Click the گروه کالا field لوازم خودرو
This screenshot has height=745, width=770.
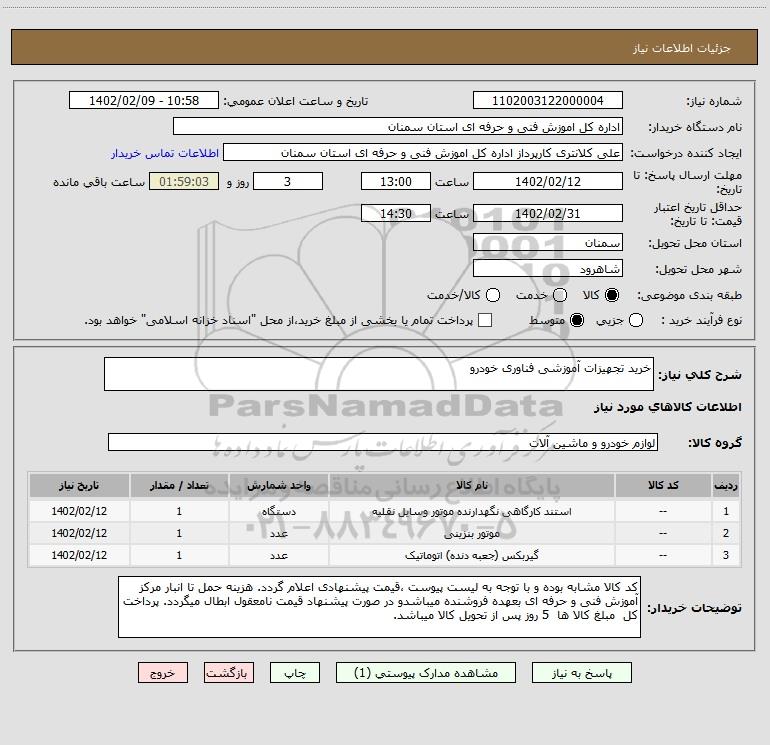383,442
